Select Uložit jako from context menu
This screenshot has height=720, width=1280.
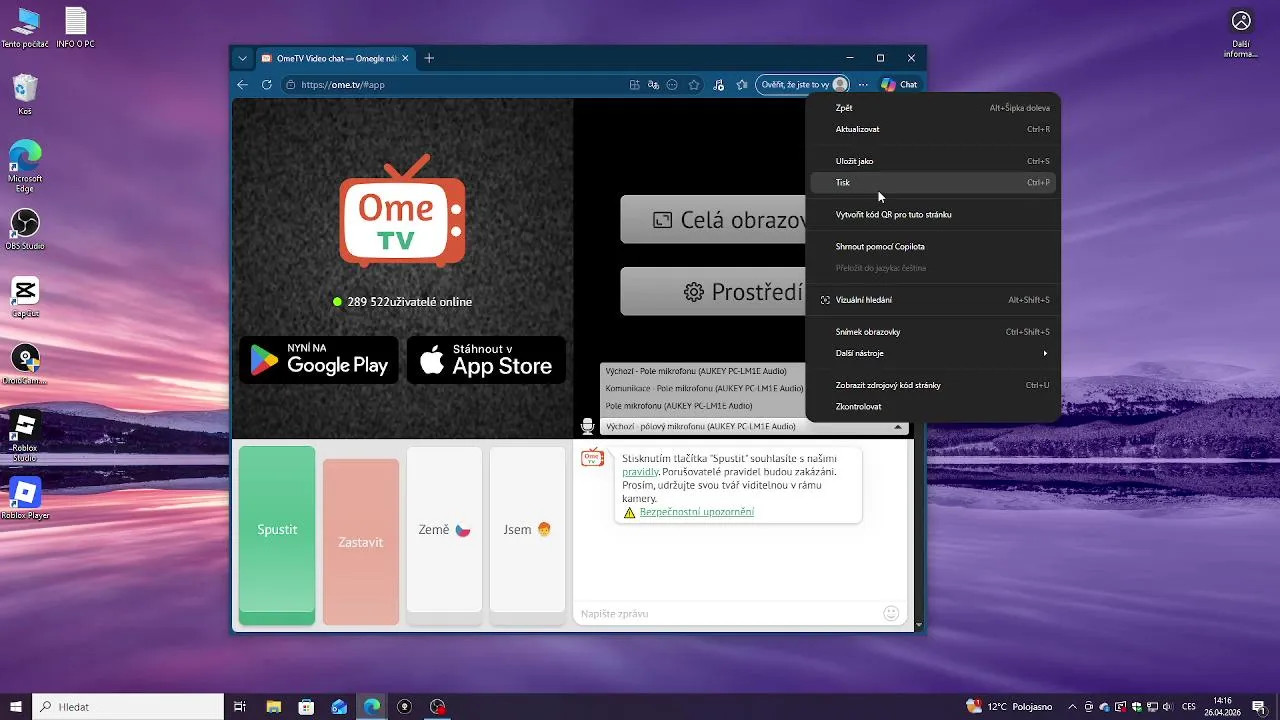click(x=932, y=161)
